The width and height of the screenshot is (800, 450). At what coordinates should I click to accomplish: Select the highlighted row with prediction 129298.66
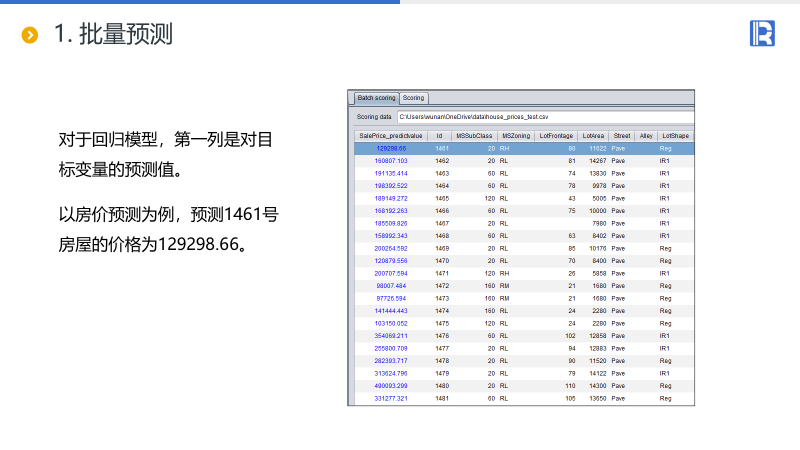pos(520,148)
